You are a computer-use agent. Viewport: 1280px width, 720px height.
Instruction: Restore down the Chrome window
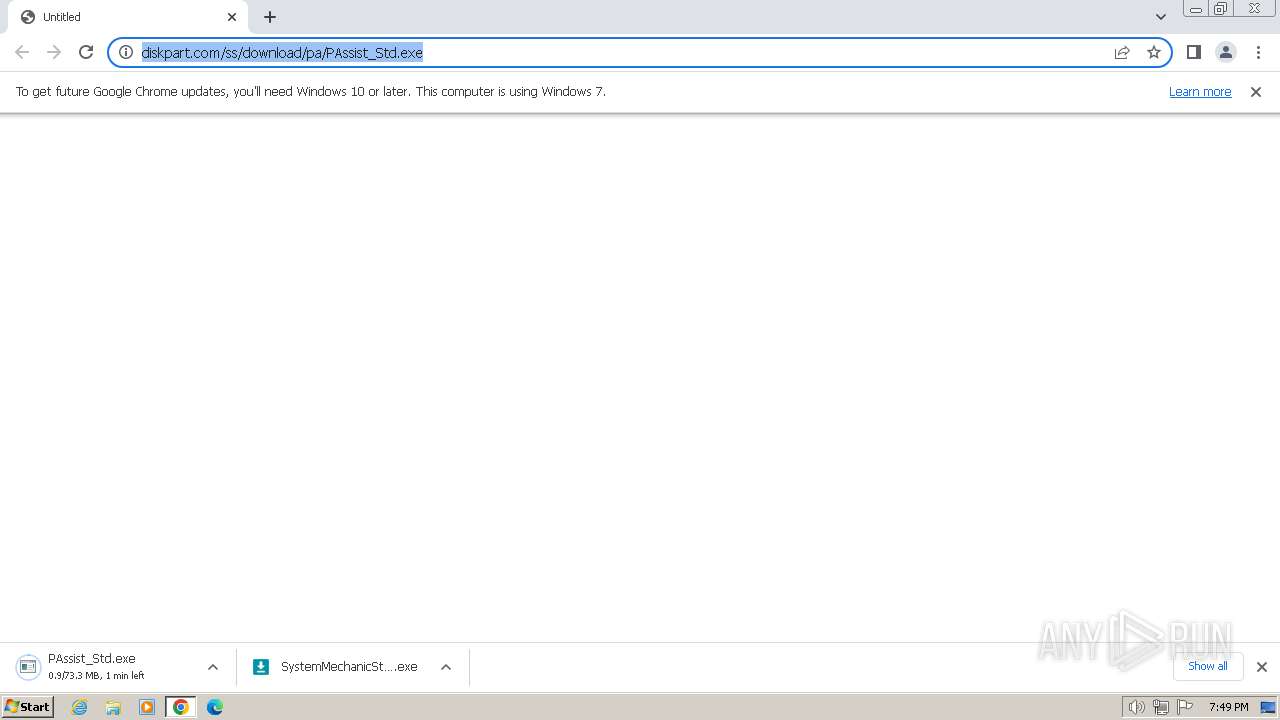1221,9
